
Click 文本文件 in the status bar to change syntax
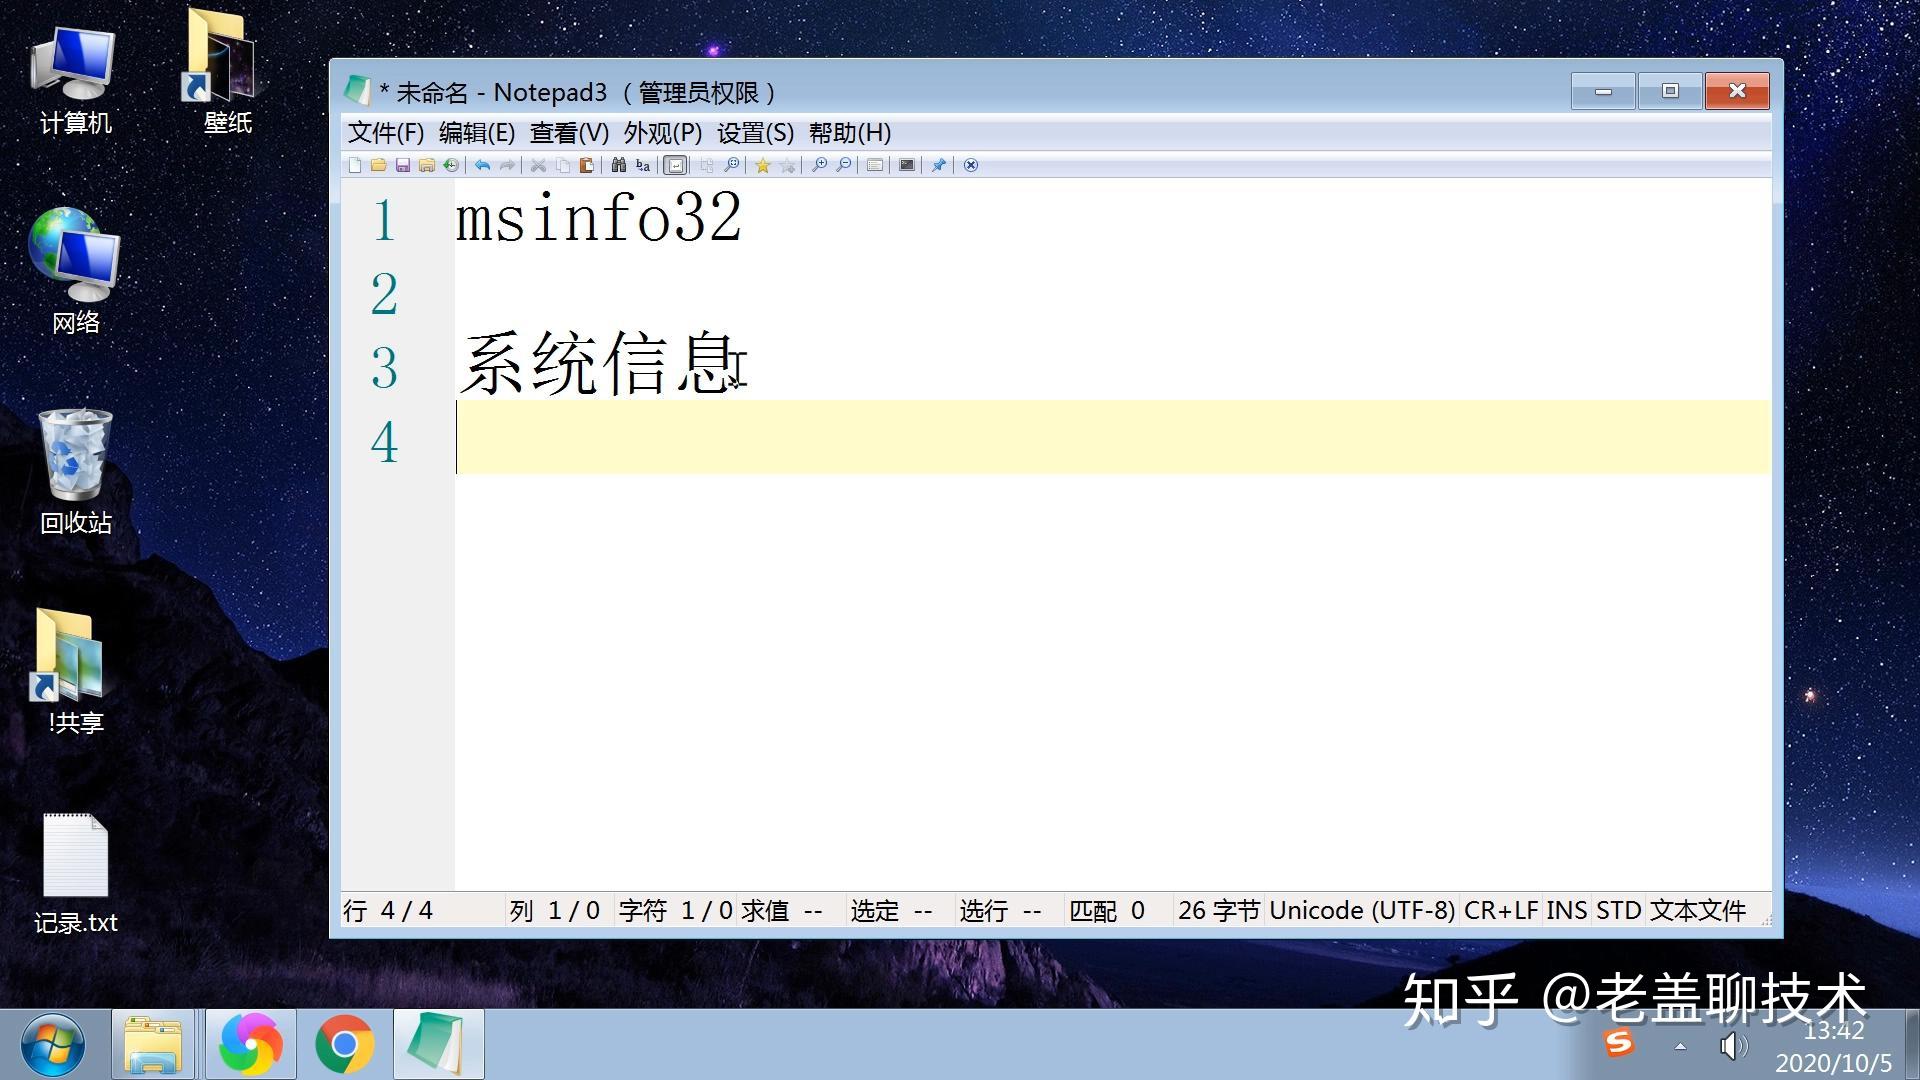1697,910
